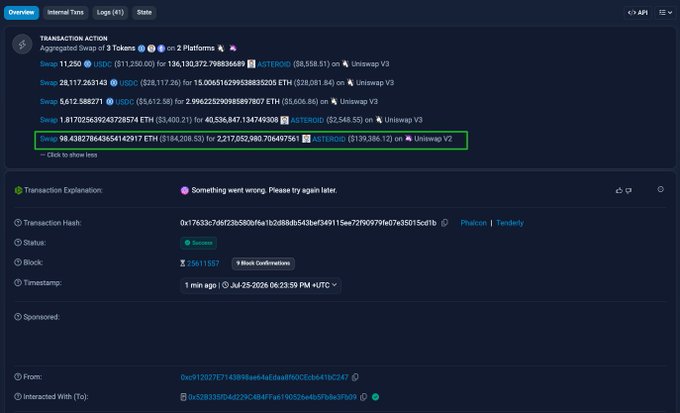Open USDC link in the 28,117.263143 swap row
This screenshot has height=413, width=680.
click(x=129, y=83)
